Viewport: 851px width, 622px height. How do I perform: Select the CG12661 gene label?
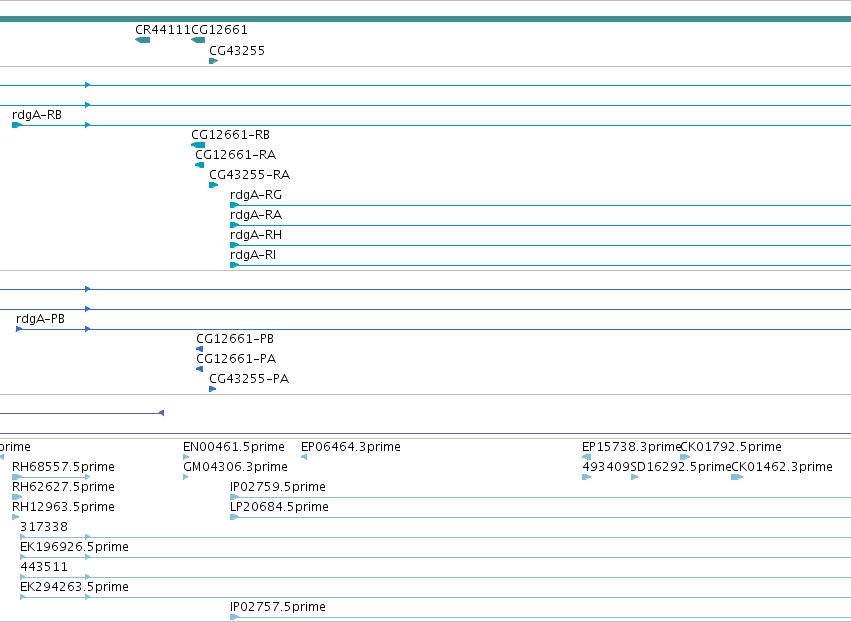(219, 30)
